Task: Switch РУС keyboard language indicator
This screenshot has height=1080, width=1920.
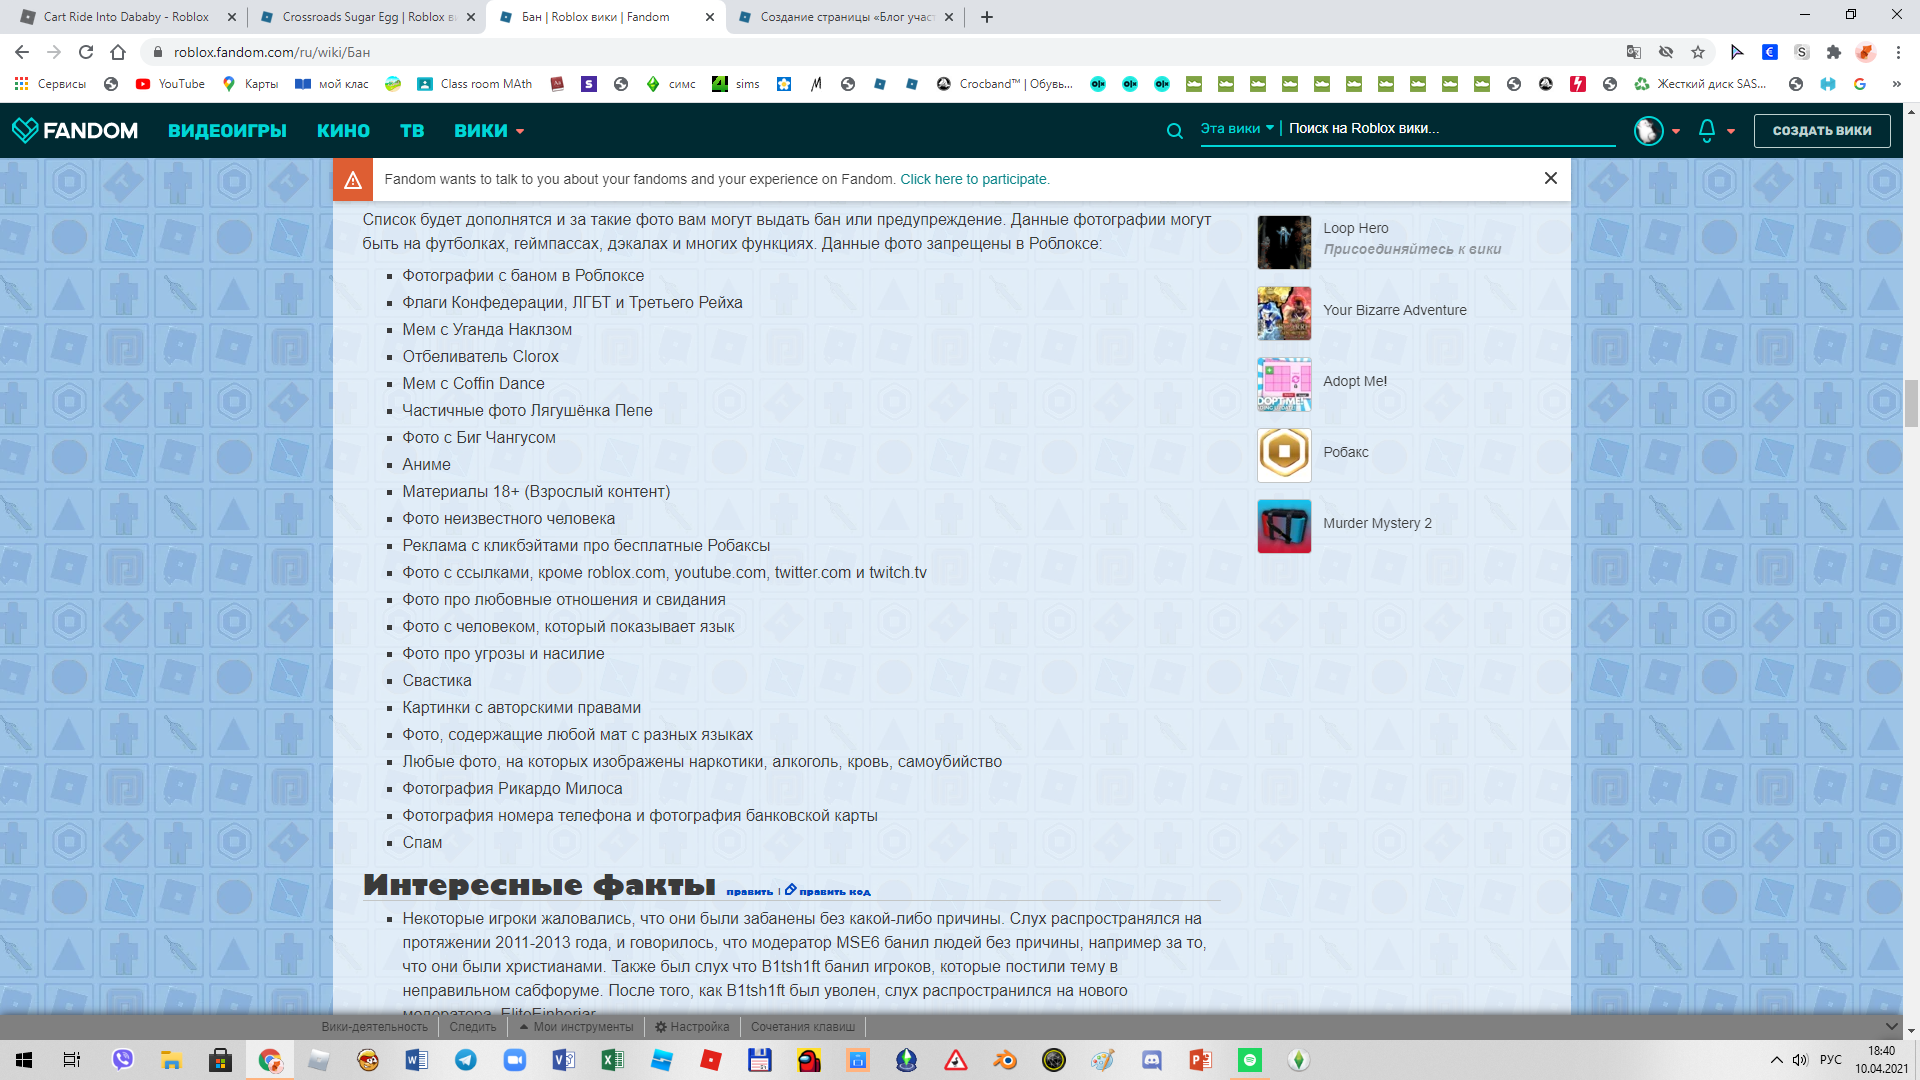Action: click(x=1830, y=1060)
